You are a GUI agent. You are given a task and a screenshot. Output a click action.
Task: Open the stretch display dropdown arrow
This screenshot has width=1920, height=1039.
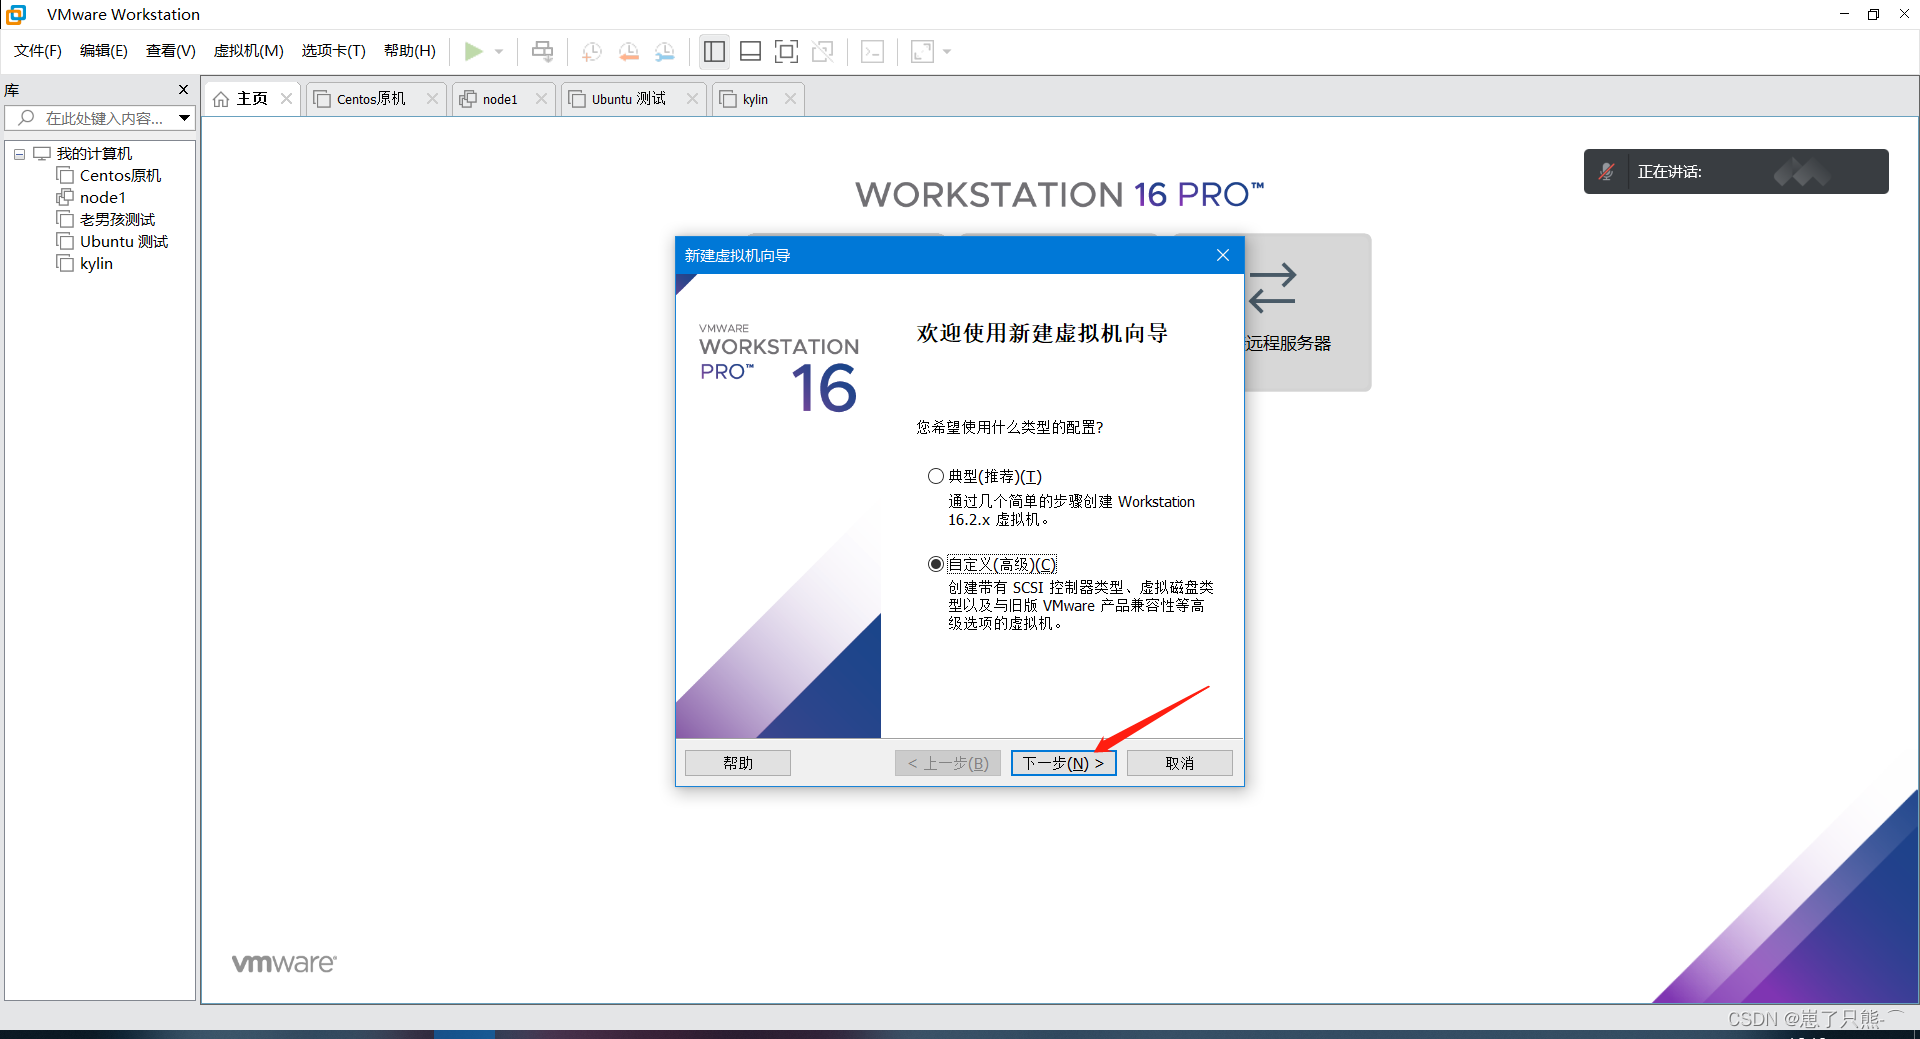click(947, 51)
